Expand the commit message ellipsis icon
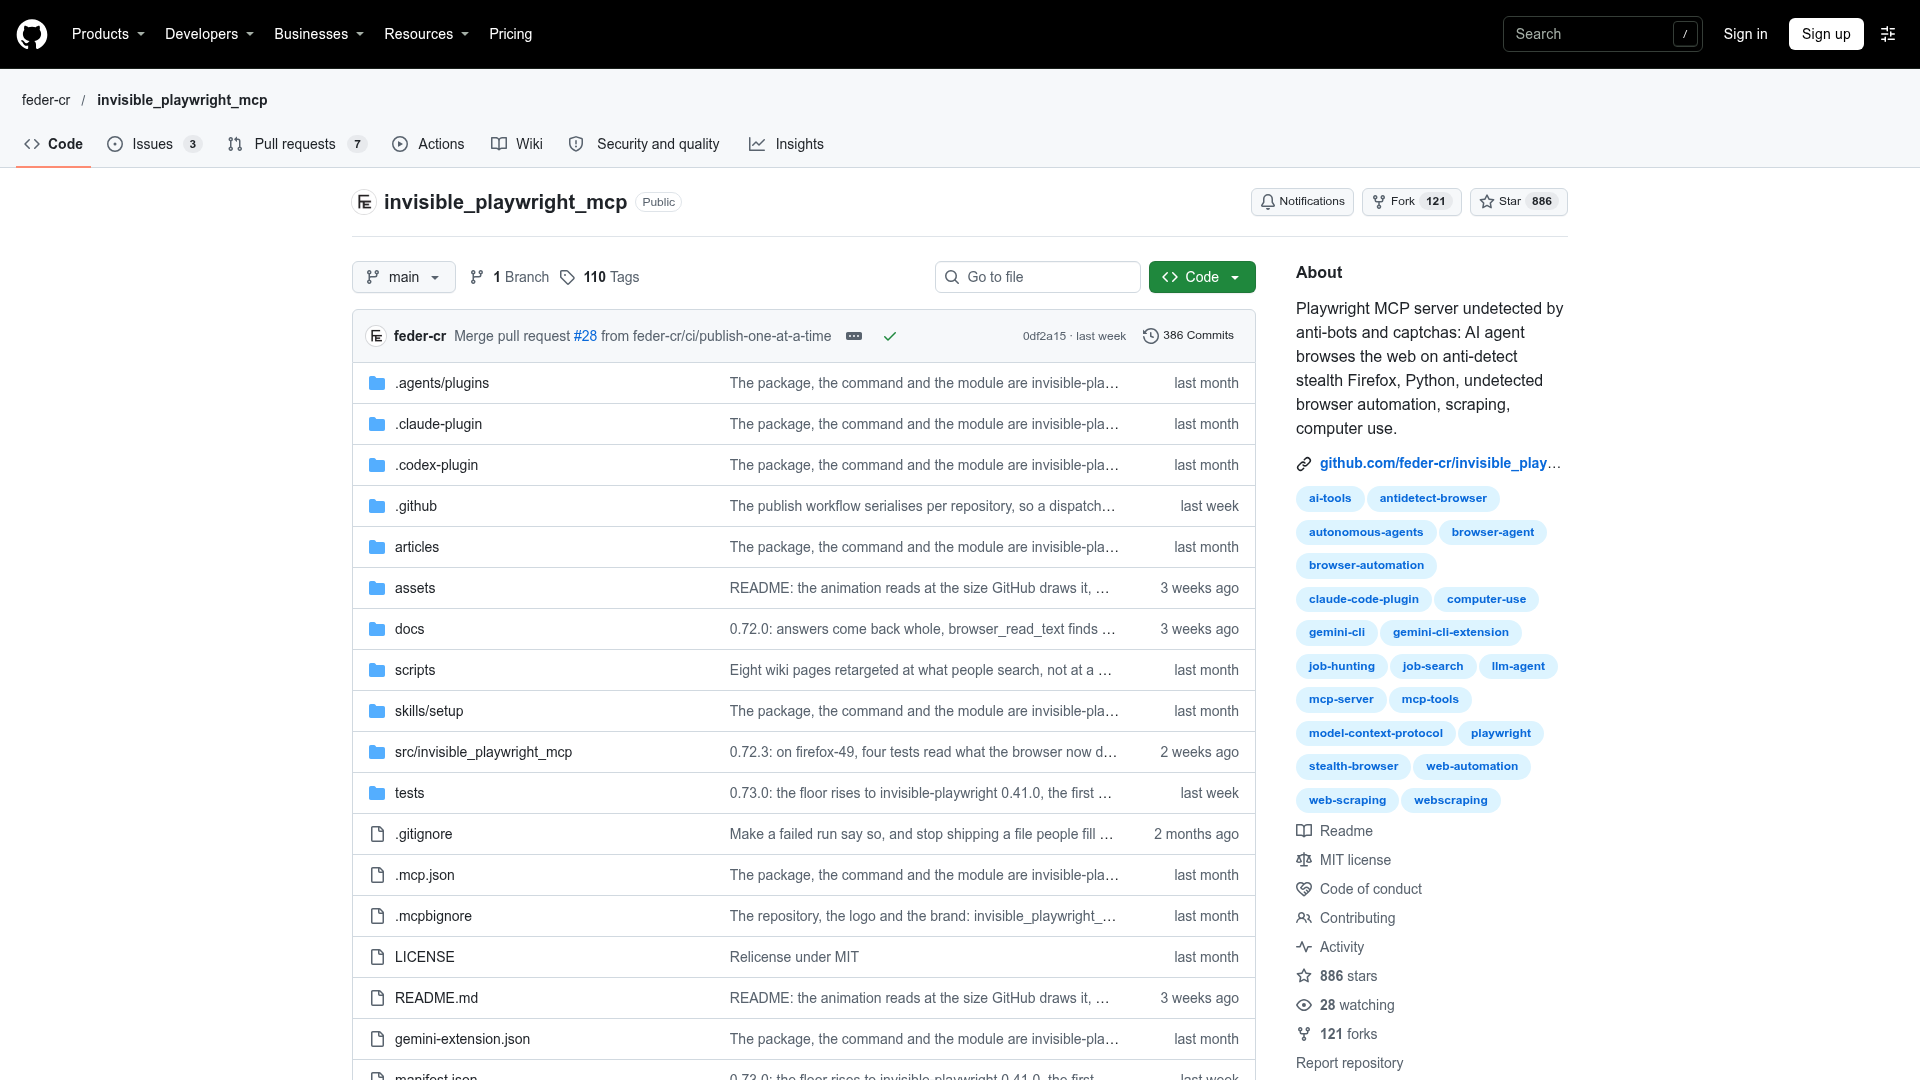Image resolution: width=1920 pixels, height=1080 pixels. pos(854,336)
